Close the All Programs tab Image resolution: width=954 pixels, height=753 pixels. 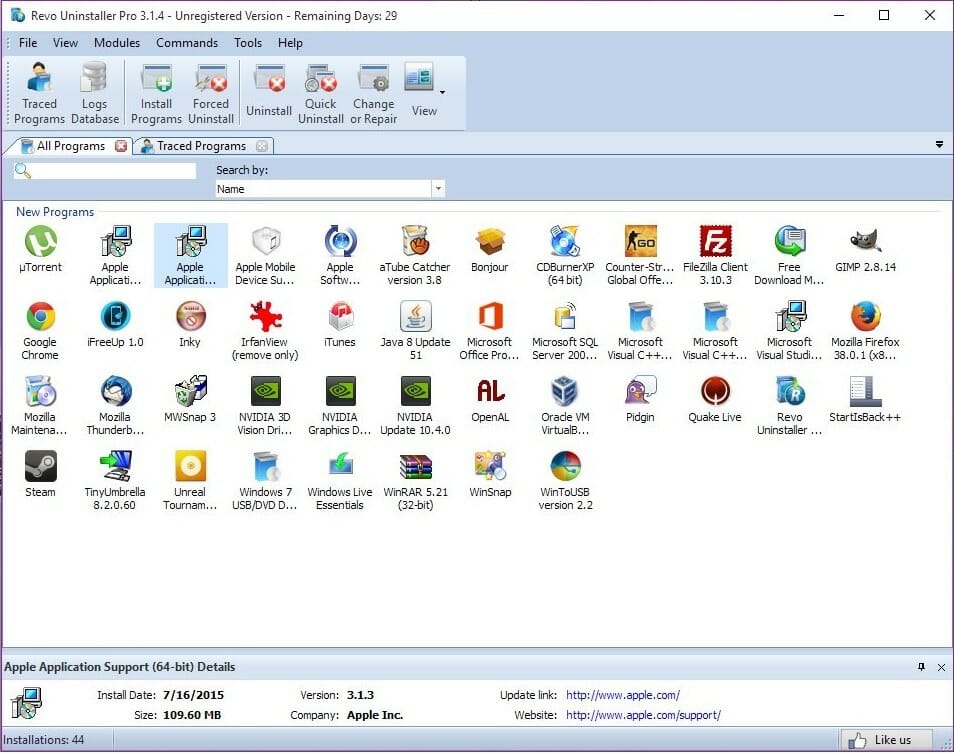(121, 146)
